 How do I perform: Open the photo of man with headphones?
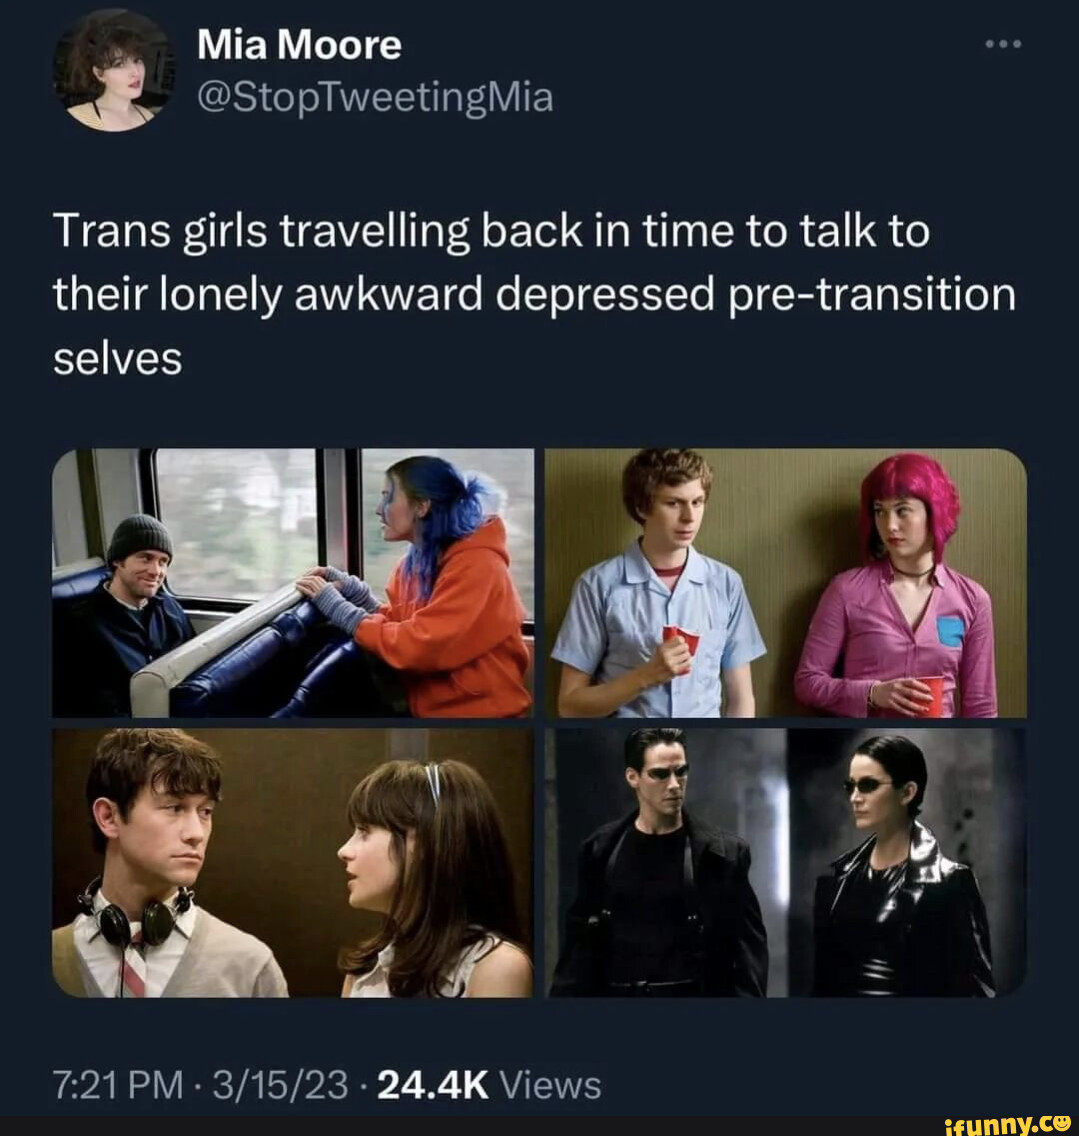tap(293, 863)
